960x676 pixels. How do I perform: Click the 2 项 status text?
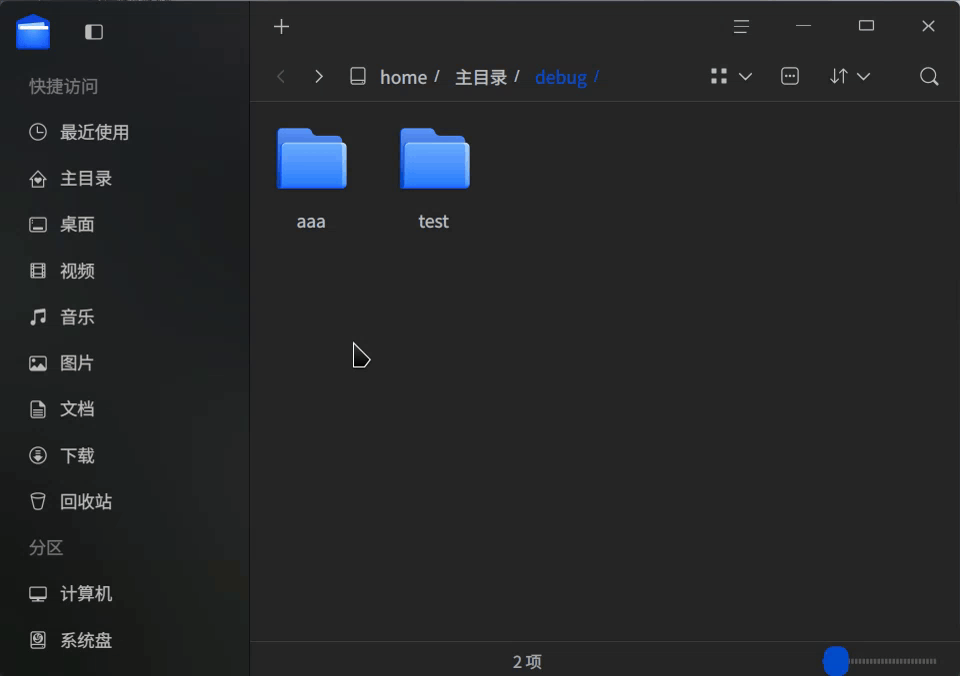coord(527,661)
